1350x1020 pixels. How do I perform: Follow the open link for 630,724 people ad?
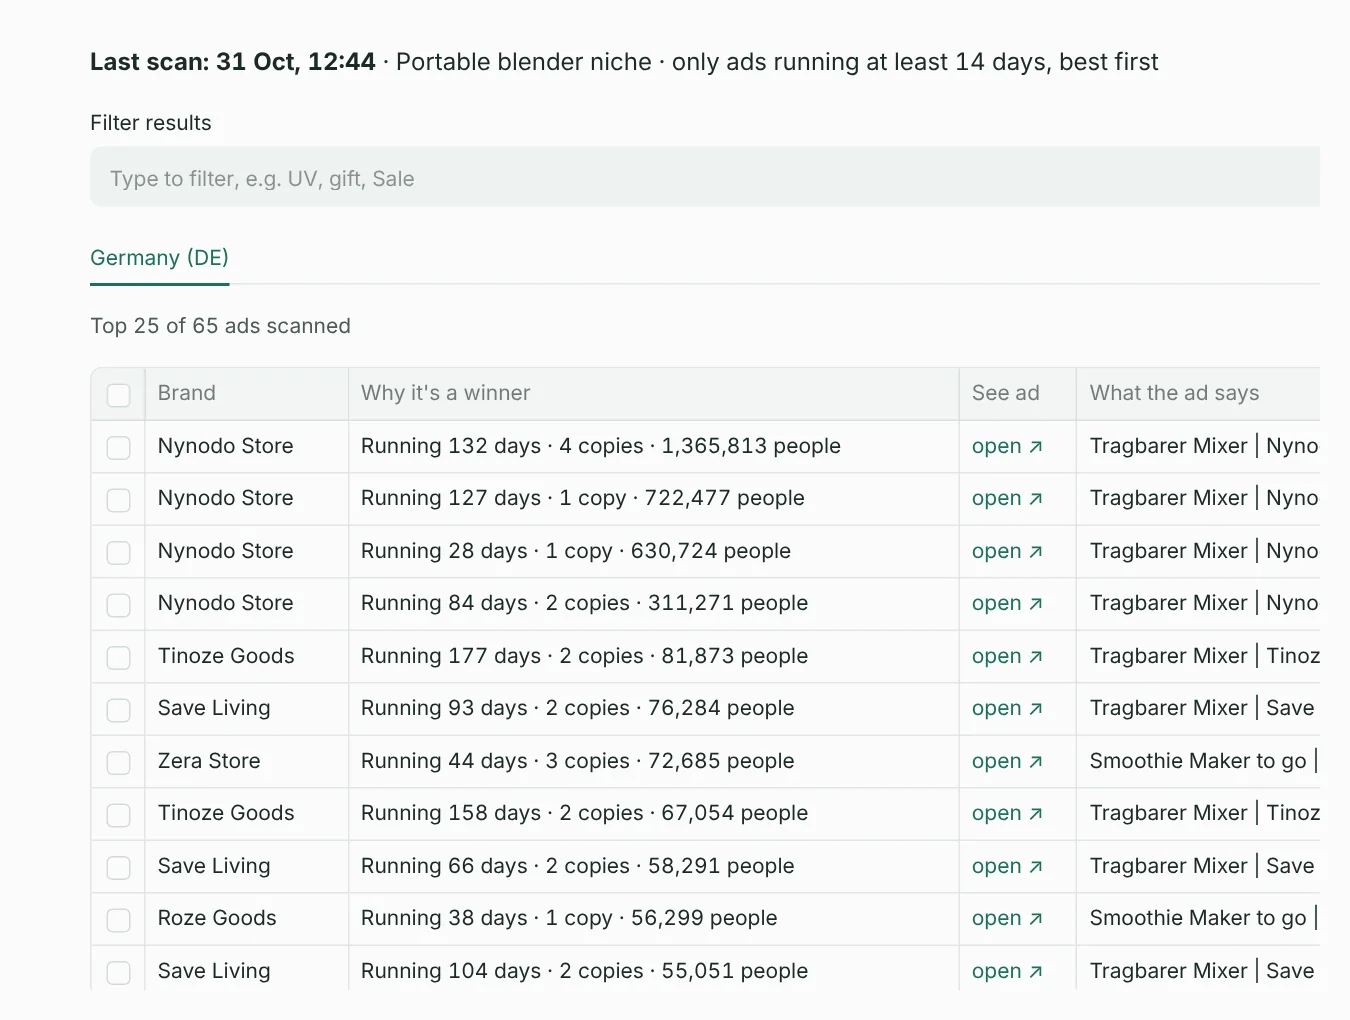(x=1007, y=551)
